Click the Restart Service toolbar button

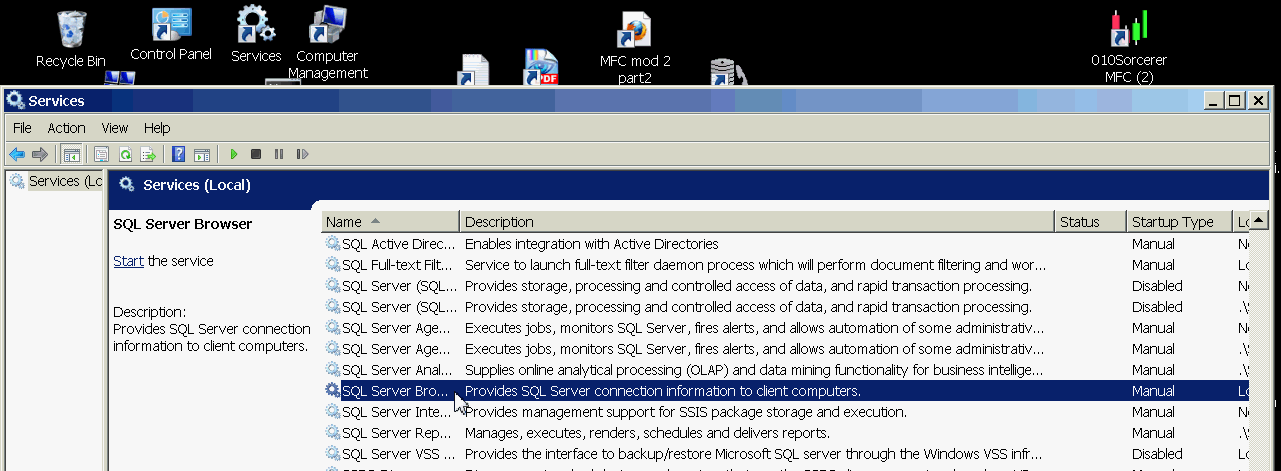302,154
